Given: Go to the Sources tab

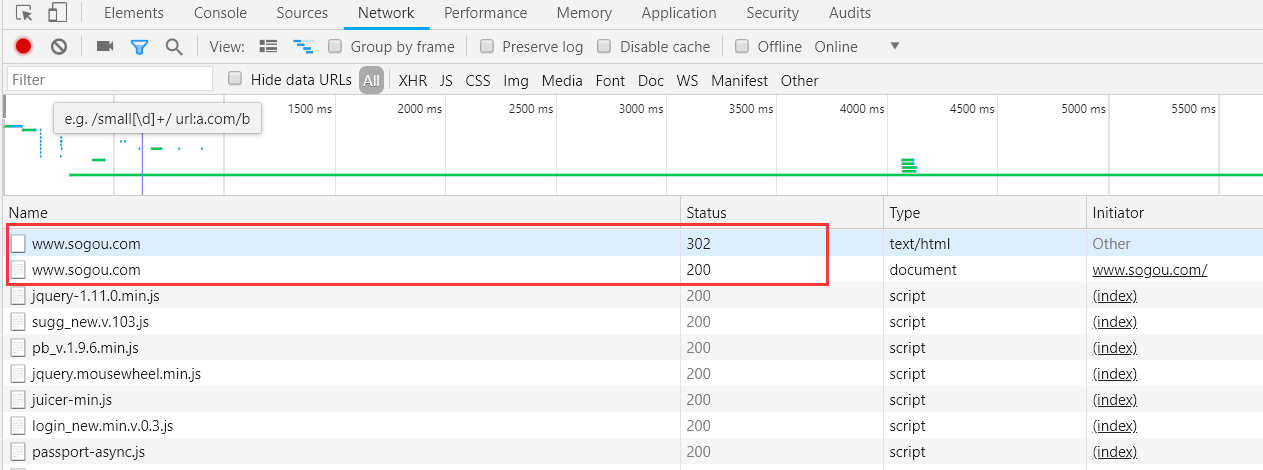Looking at the screenshot, I should 301,13.
